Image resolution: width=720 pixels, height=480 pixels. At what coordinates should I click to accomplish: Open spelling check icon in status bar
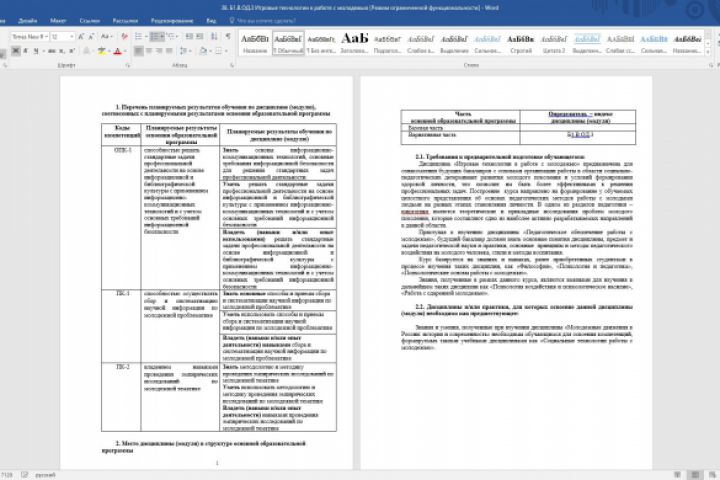[x=24, y=474]
